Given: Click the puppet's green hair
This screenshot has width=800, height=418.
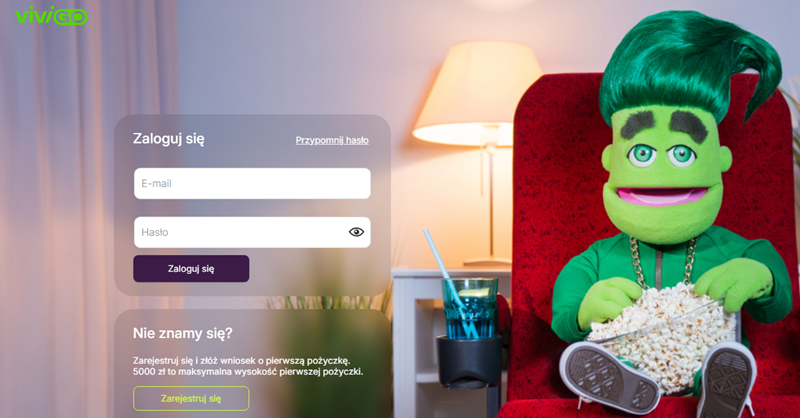Looking at the screenshot, I should click(689, 64).
